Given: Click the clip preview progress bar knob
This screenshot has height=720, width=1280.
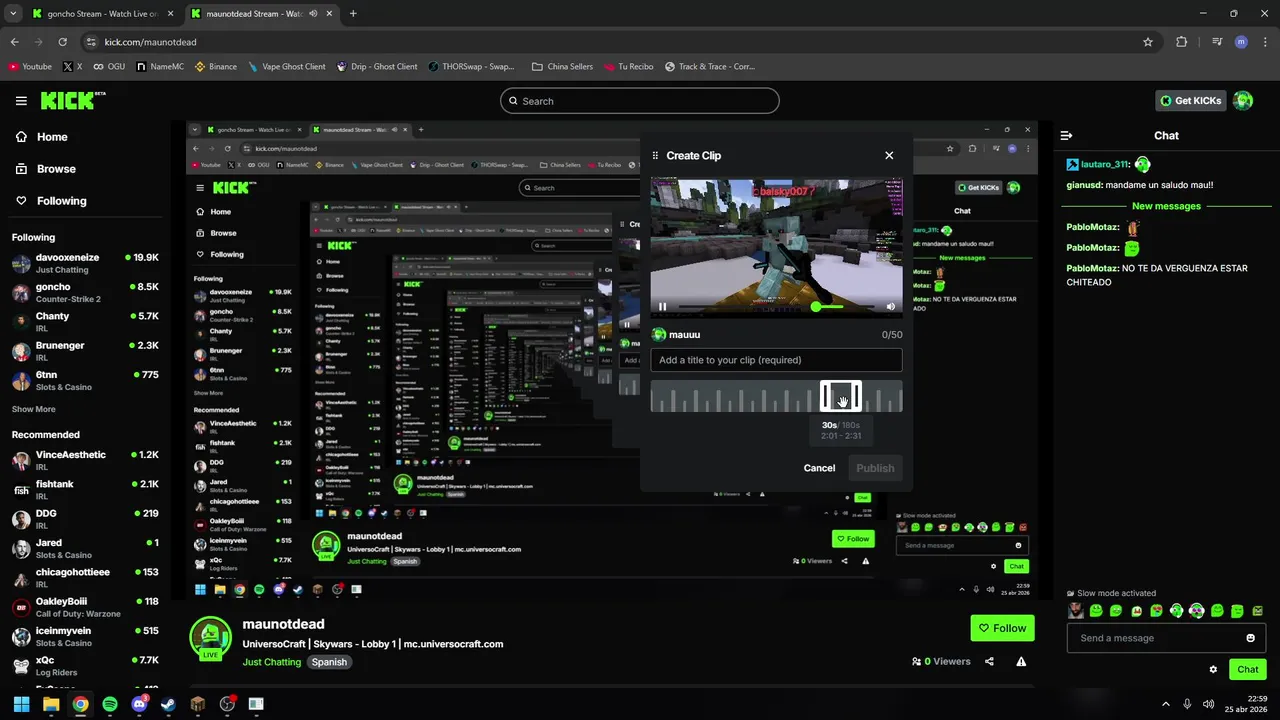Looking at the screenshot, I should [x=816, y=307].
